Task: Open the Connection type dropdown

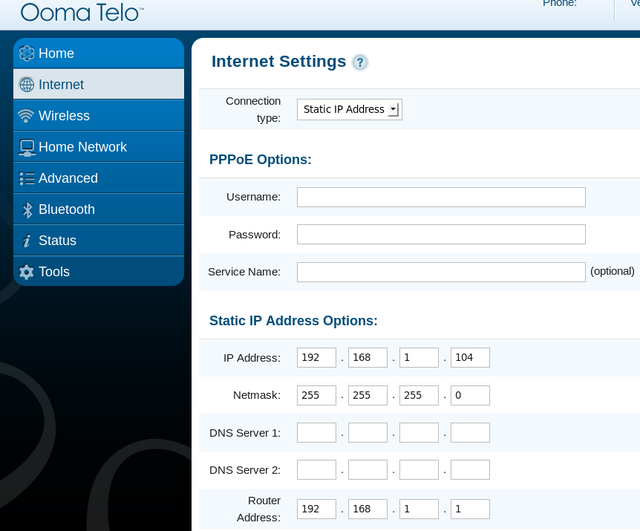Action: [x=349, y=109]
